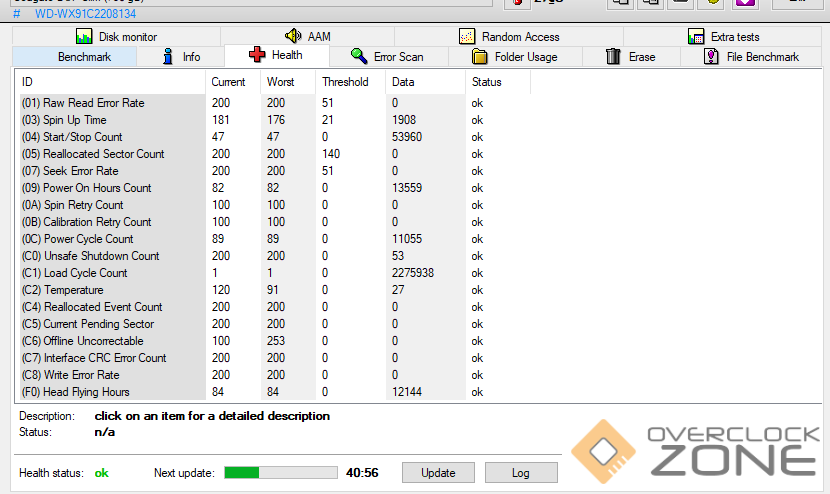Click the Load Cycle Count entry
Image resolution: width=830 pixels, height=494 pixels.
pos(84,273)
